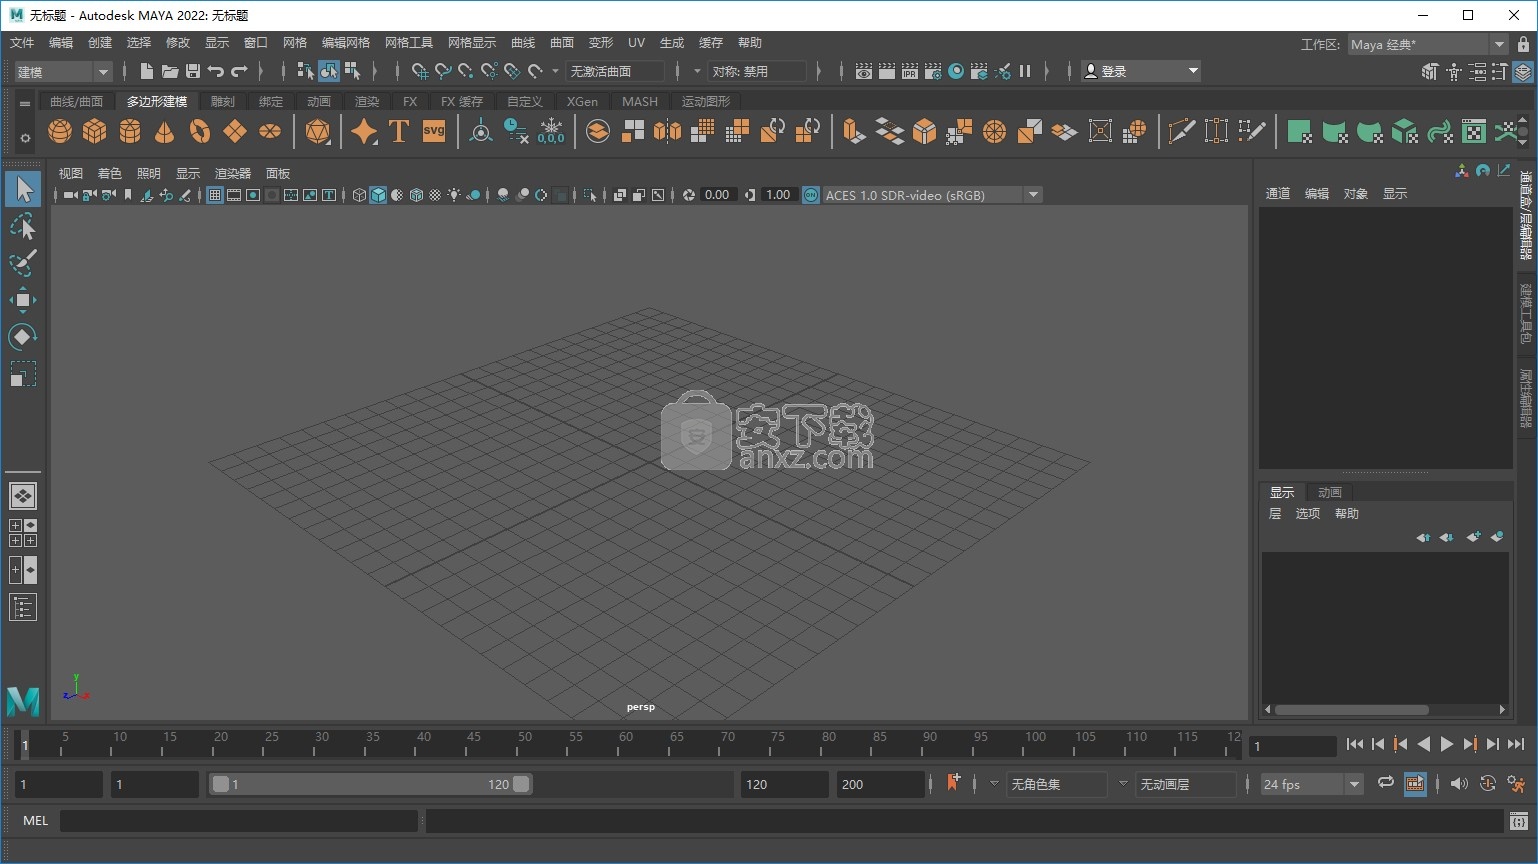Select the Lasso select tool

23,227
